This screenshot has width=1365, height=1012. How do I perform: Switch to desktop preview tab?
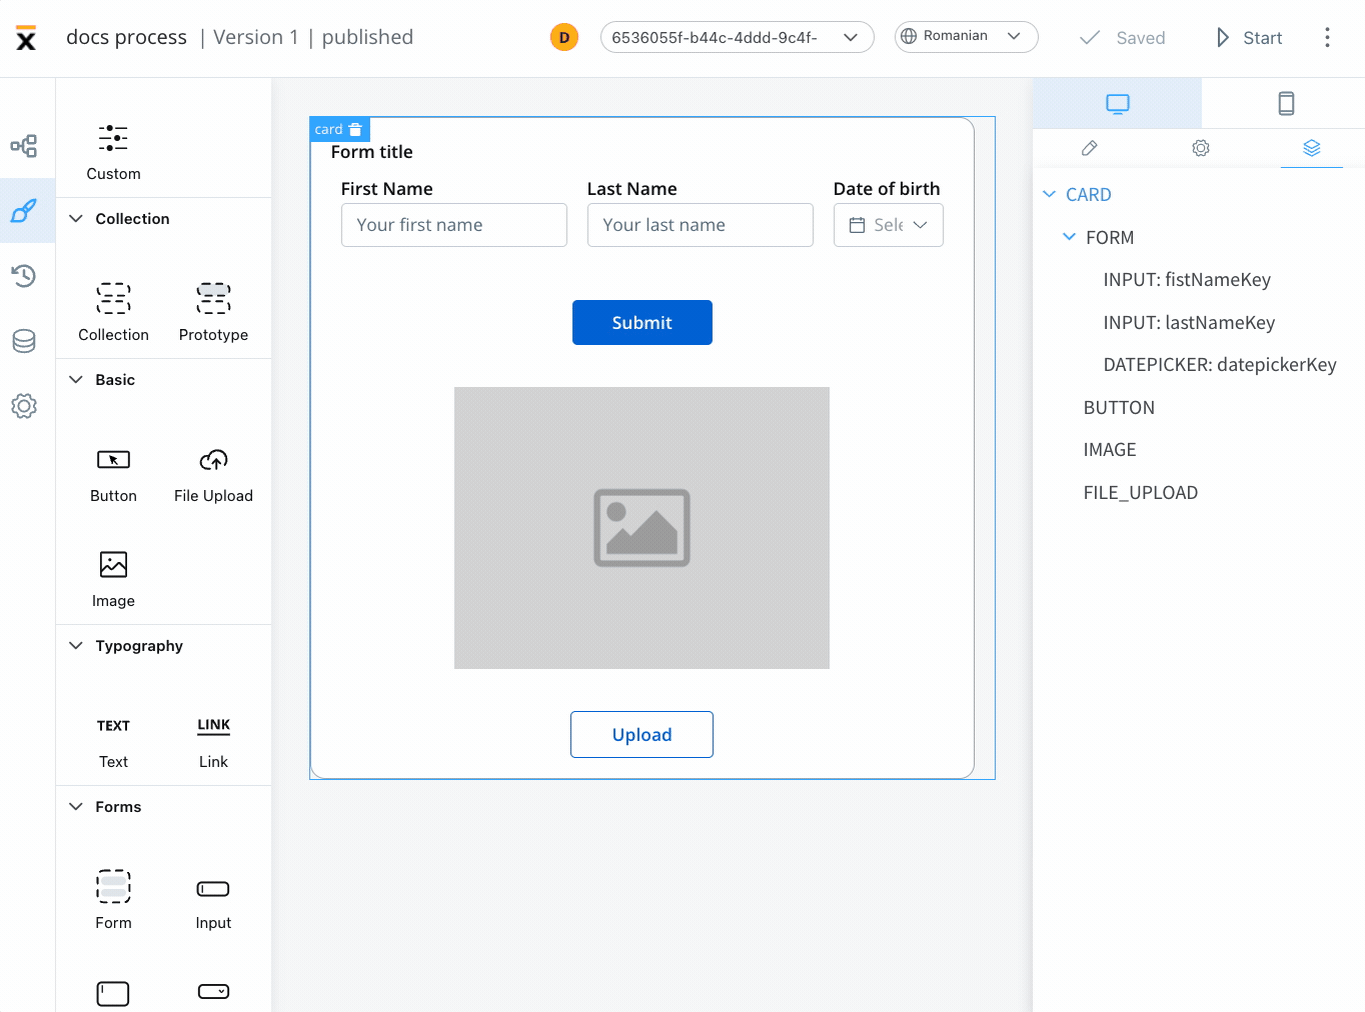point(1117,103)
